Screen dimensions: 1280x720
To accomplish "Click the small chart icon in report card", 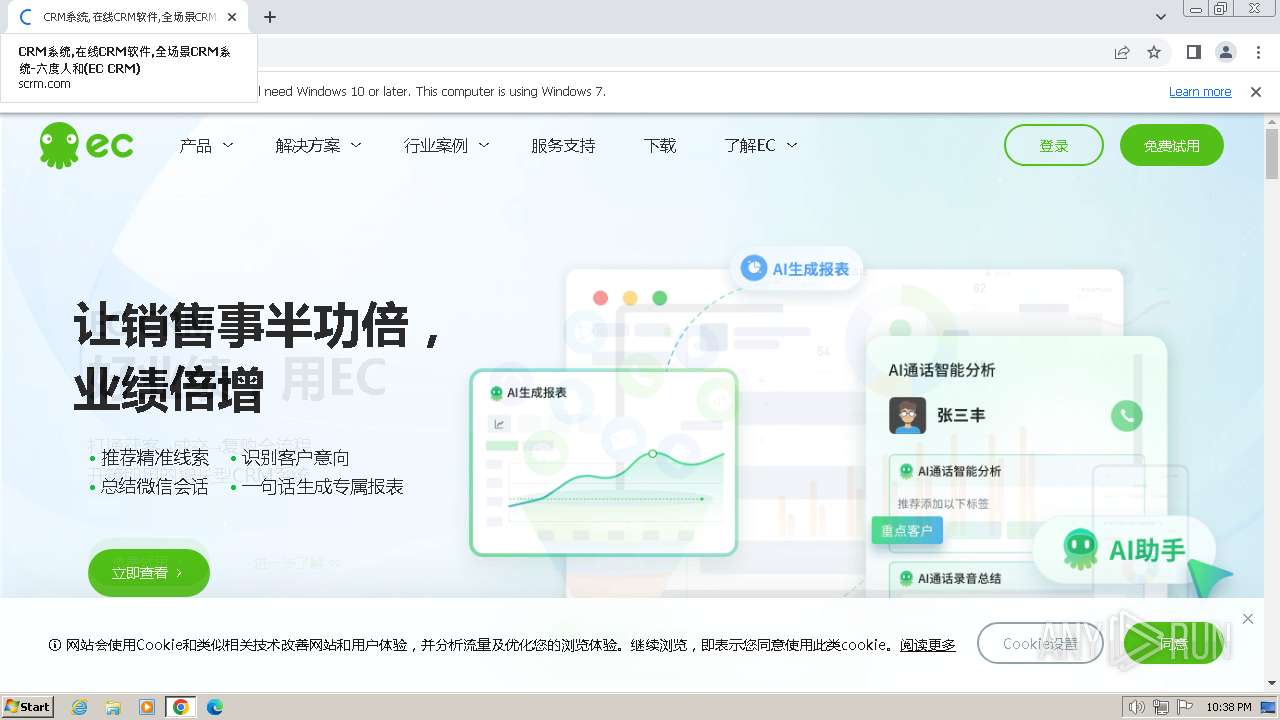I will click(x=498, y=424).
